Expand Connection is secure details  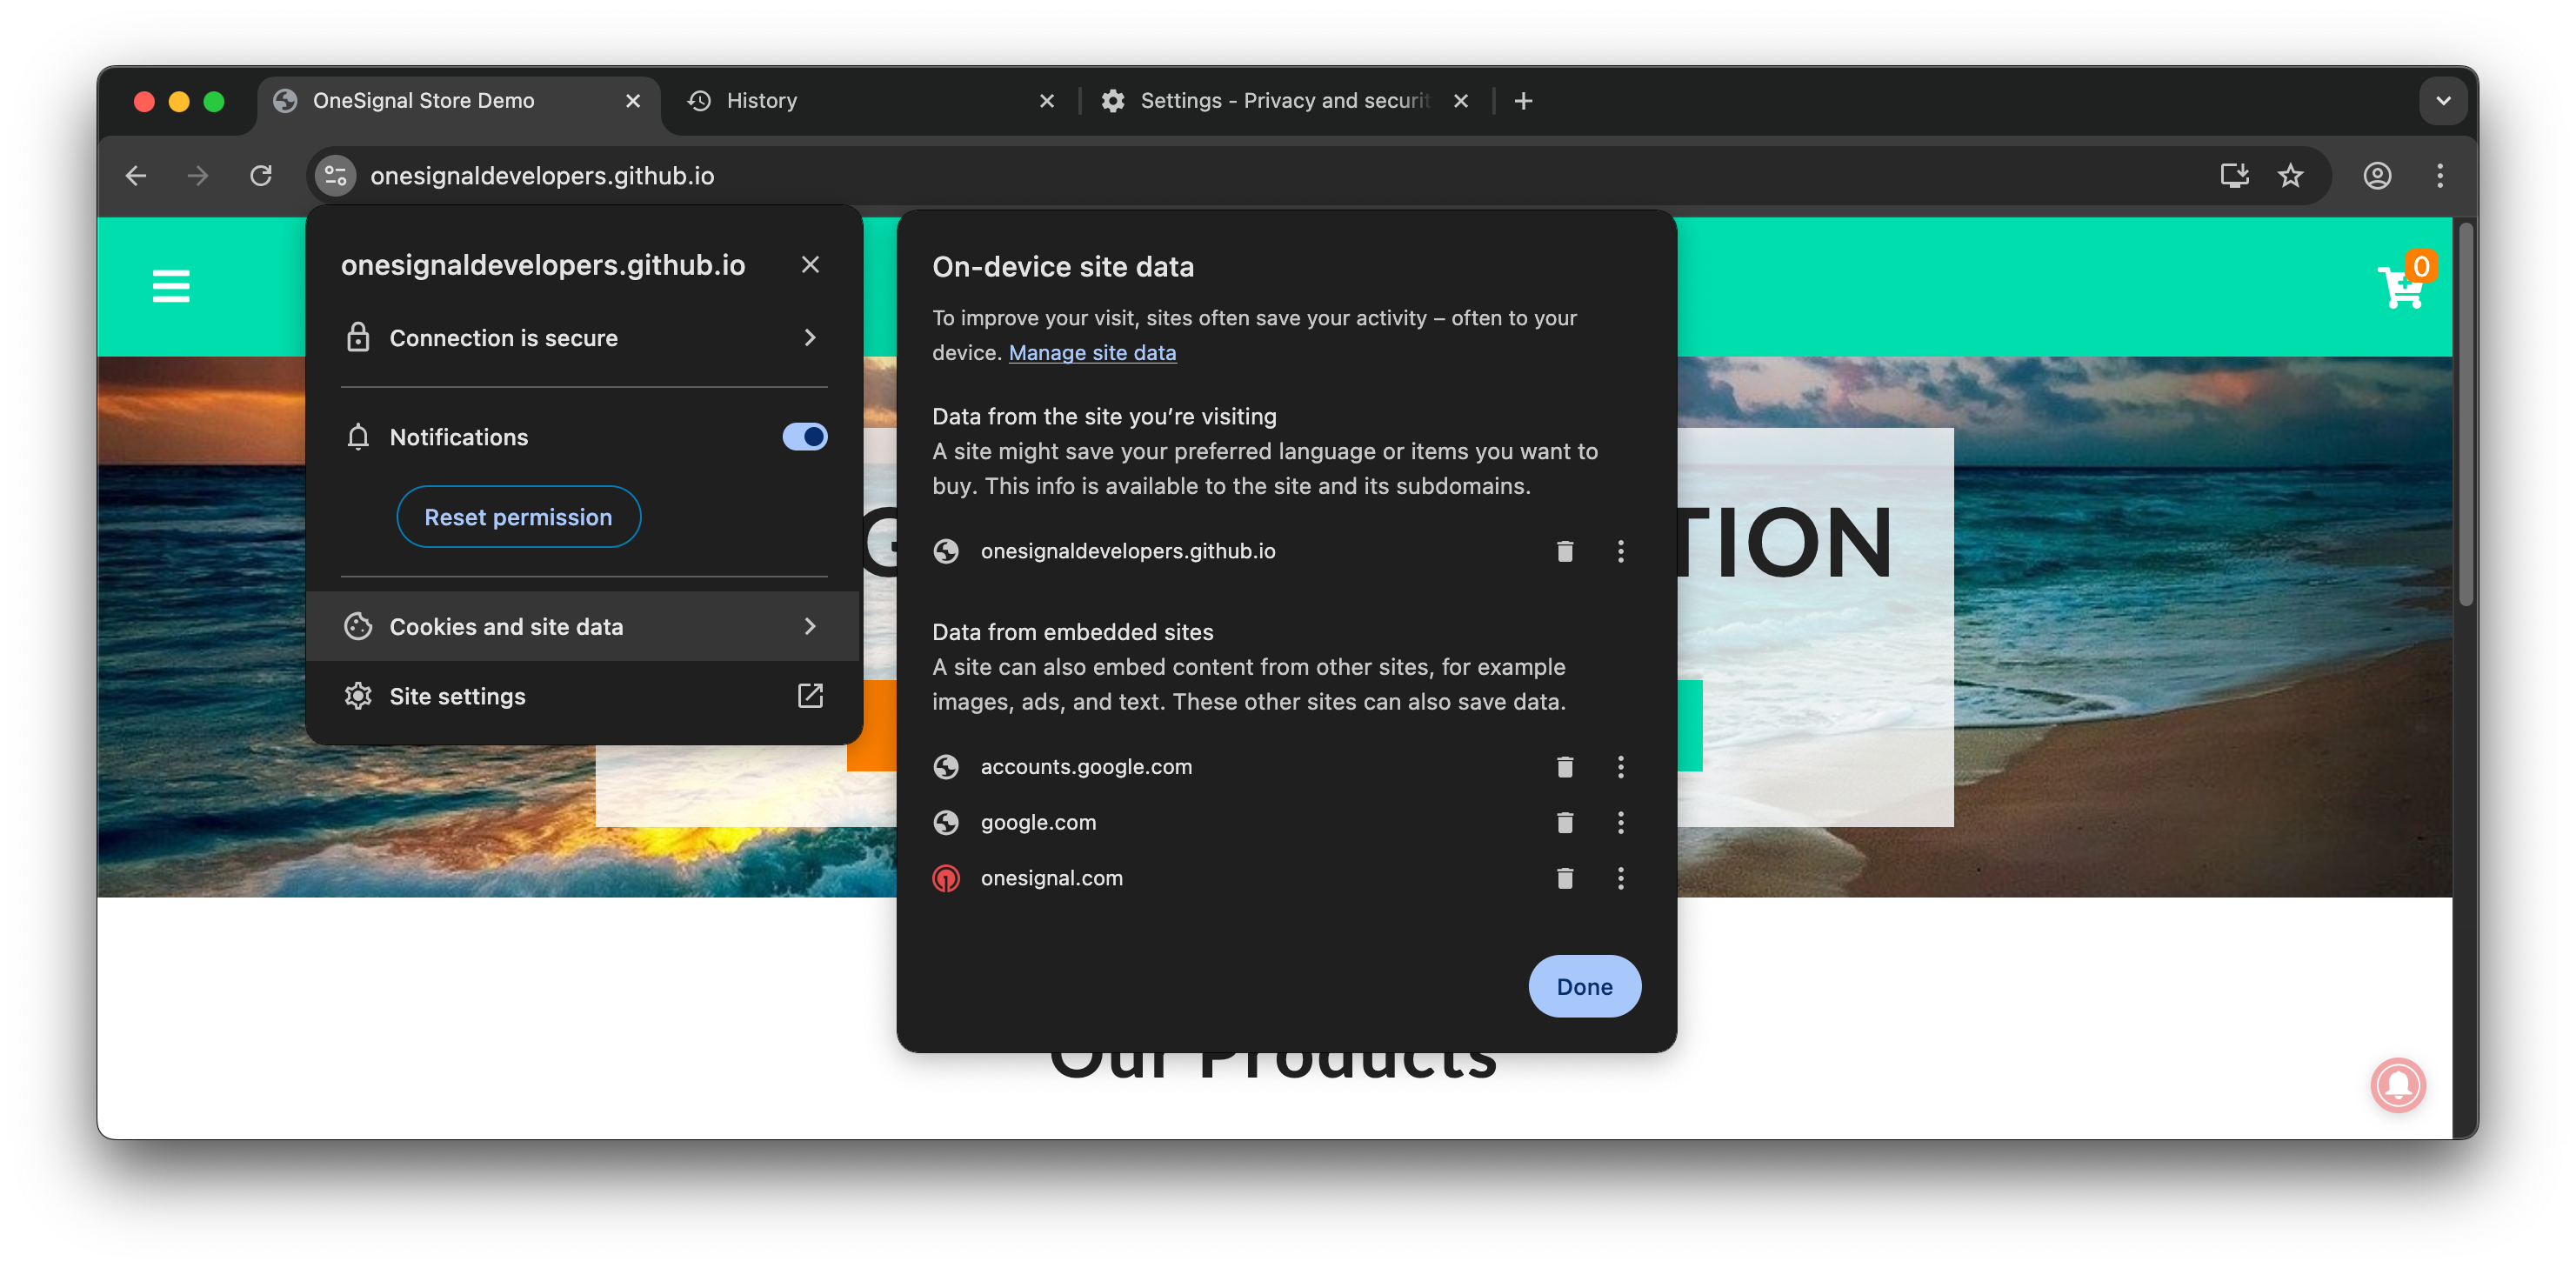click(x=584, y=338)
